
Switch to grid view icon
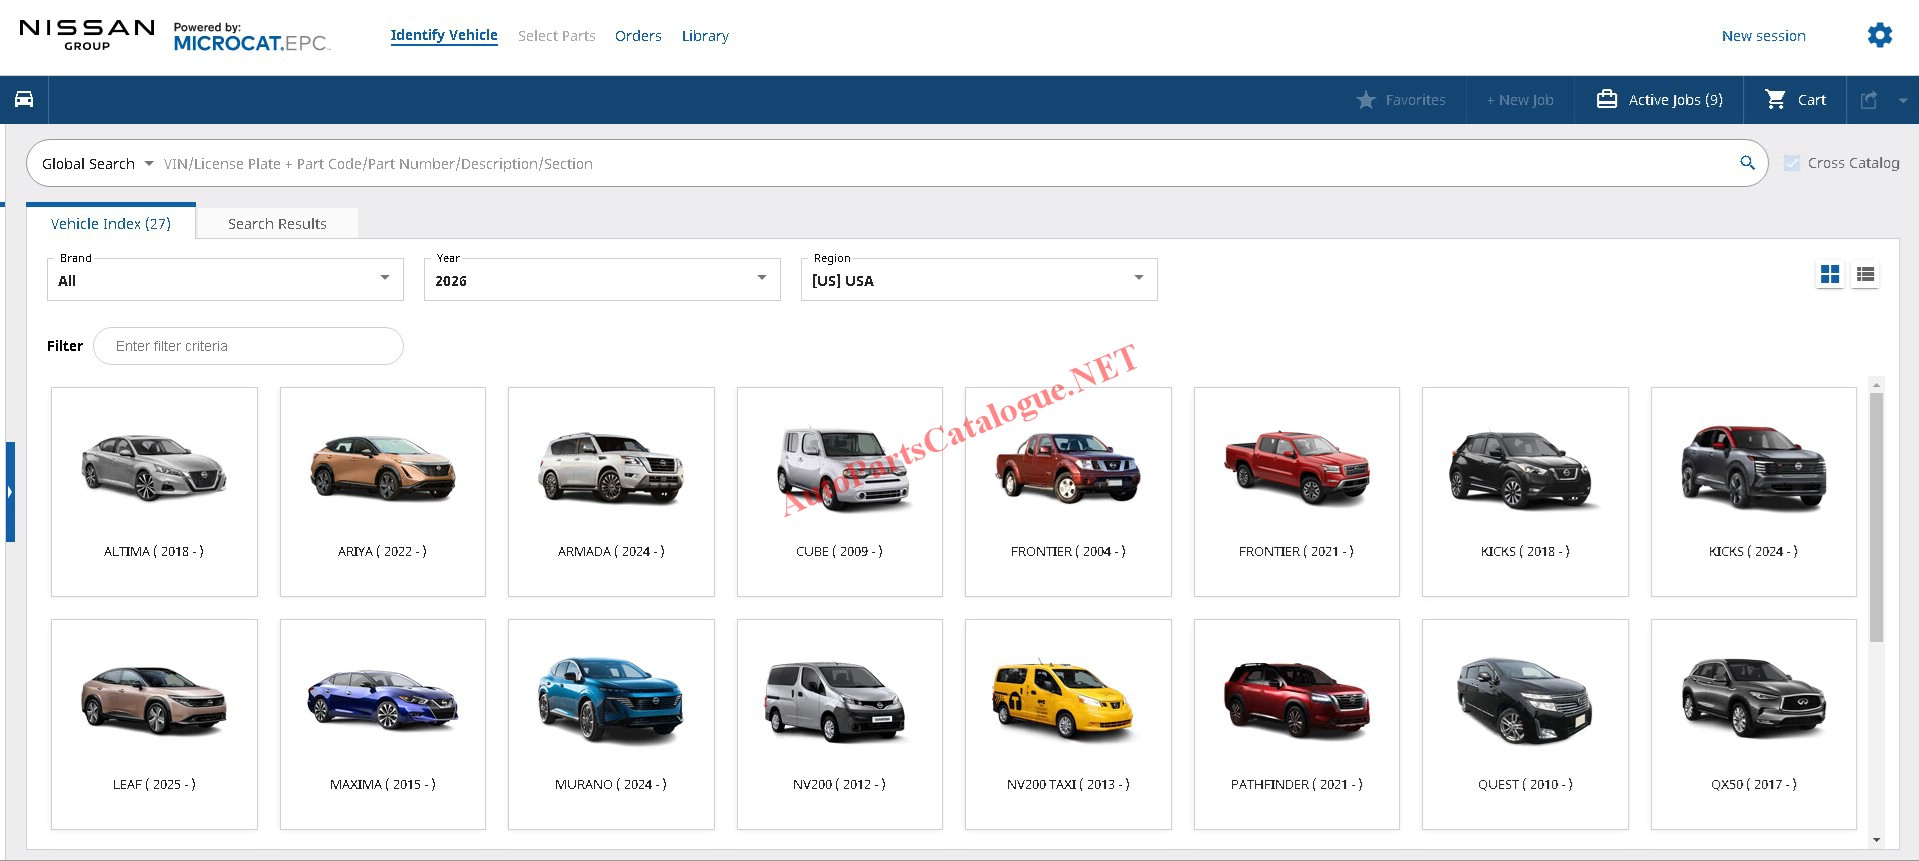[1830, 274]
